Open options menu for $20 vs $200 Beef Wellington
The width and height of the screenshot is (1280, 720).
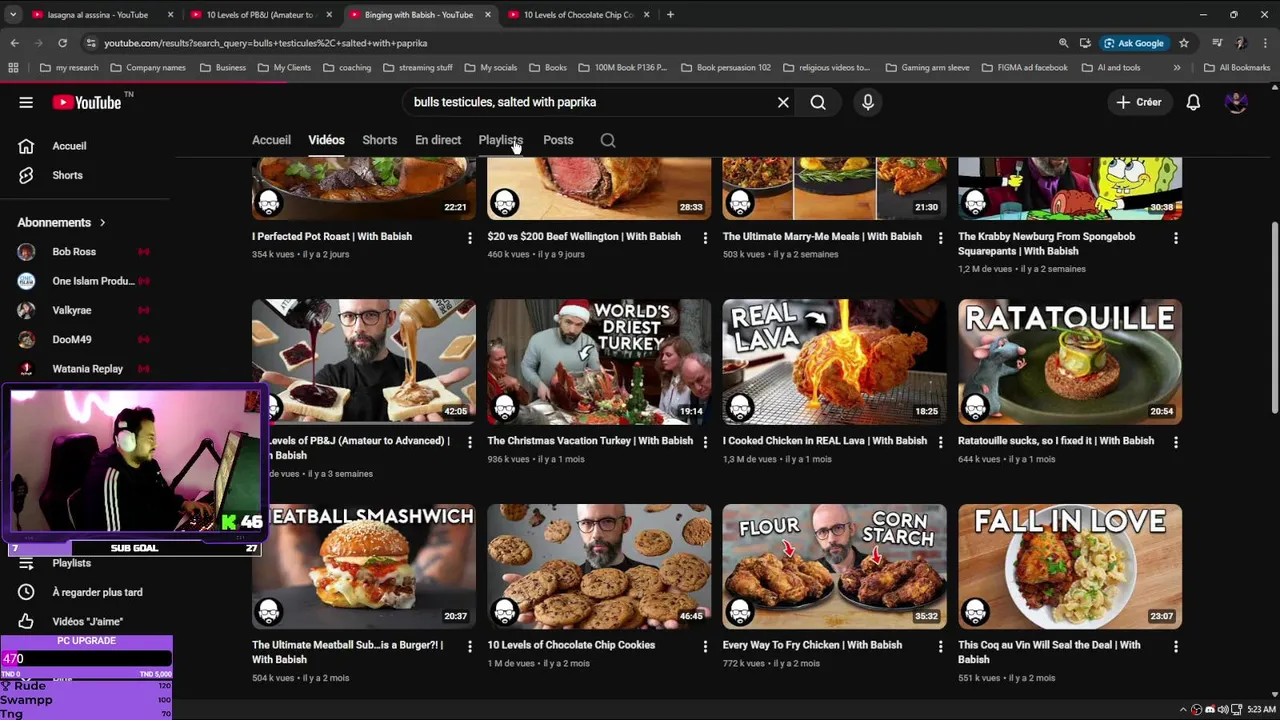pyautogui.click(x=705, y=238)
